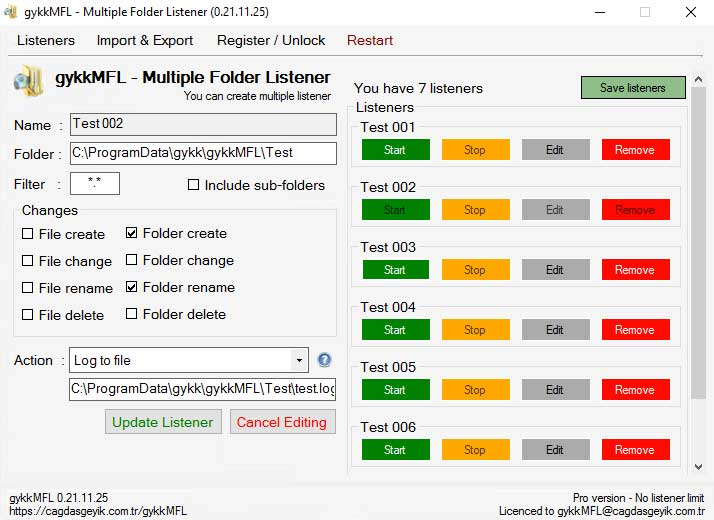Viewport: 714px width, 520px height.
Task: Click the listeners list vertical scrollbar
Action: (x=698, y=250)
